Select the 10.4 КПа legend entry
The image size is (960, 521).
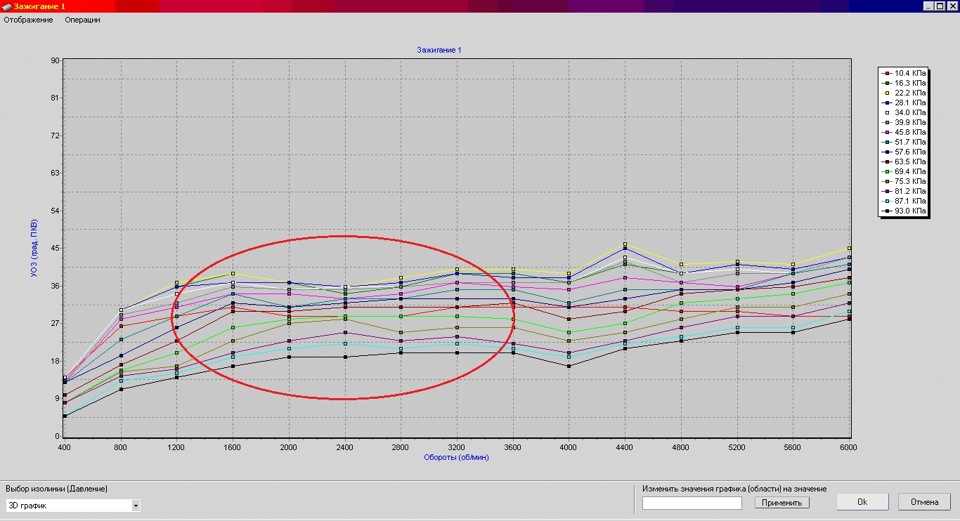click(x=904, y=73)
